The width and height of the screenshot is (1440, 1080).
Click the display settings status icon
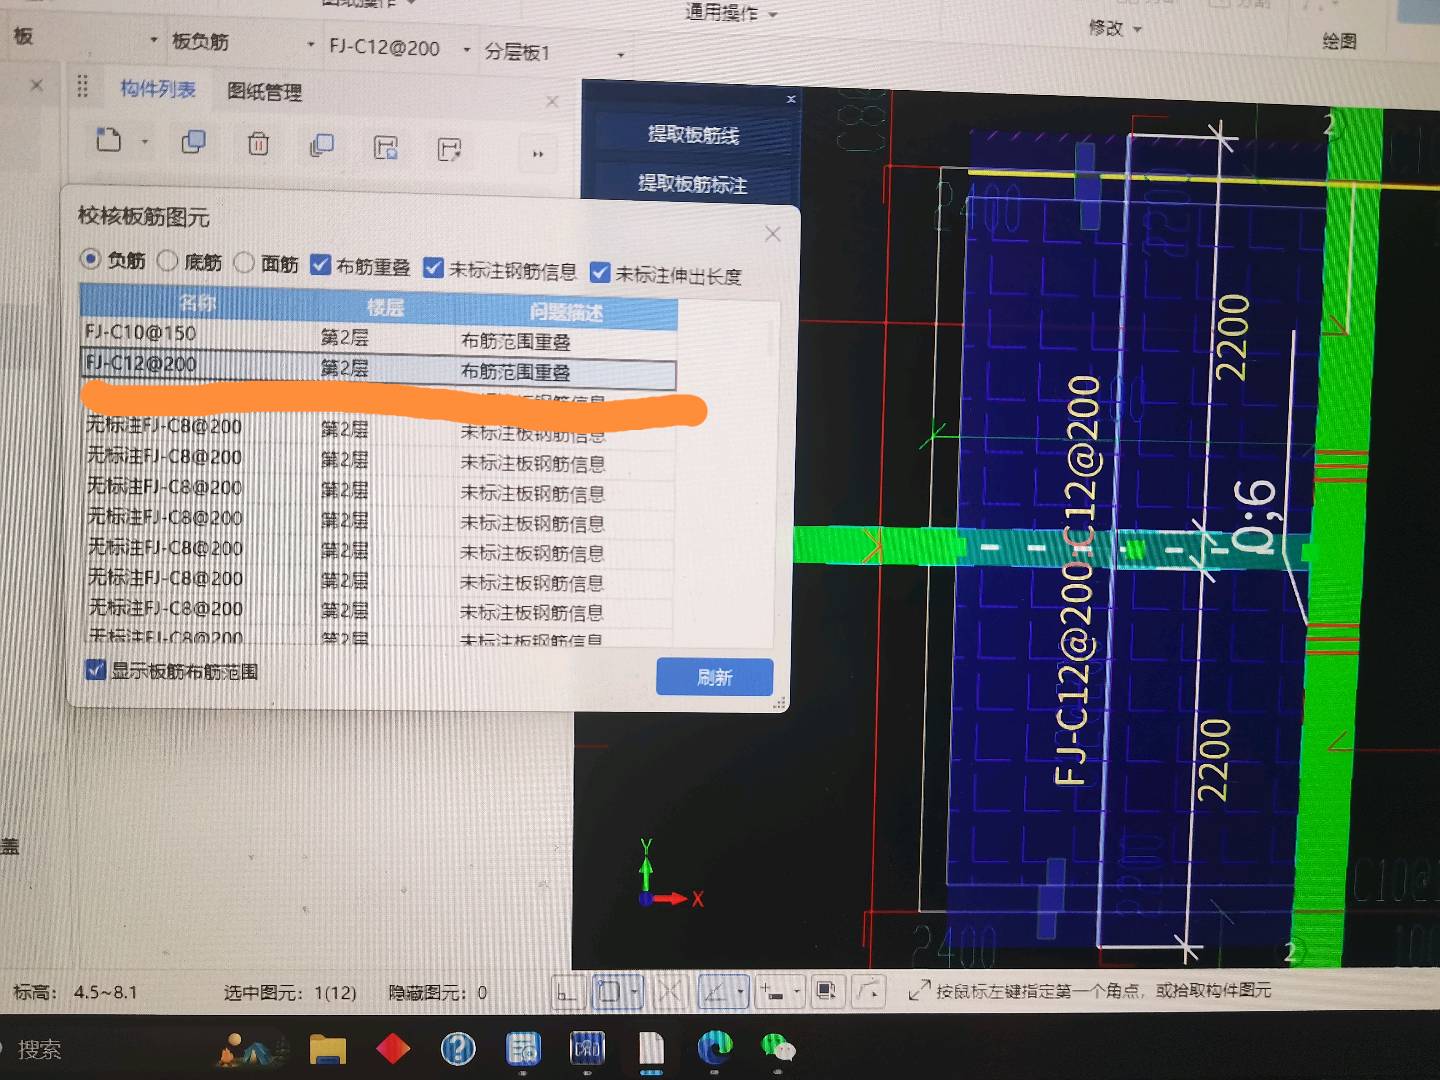826,991
